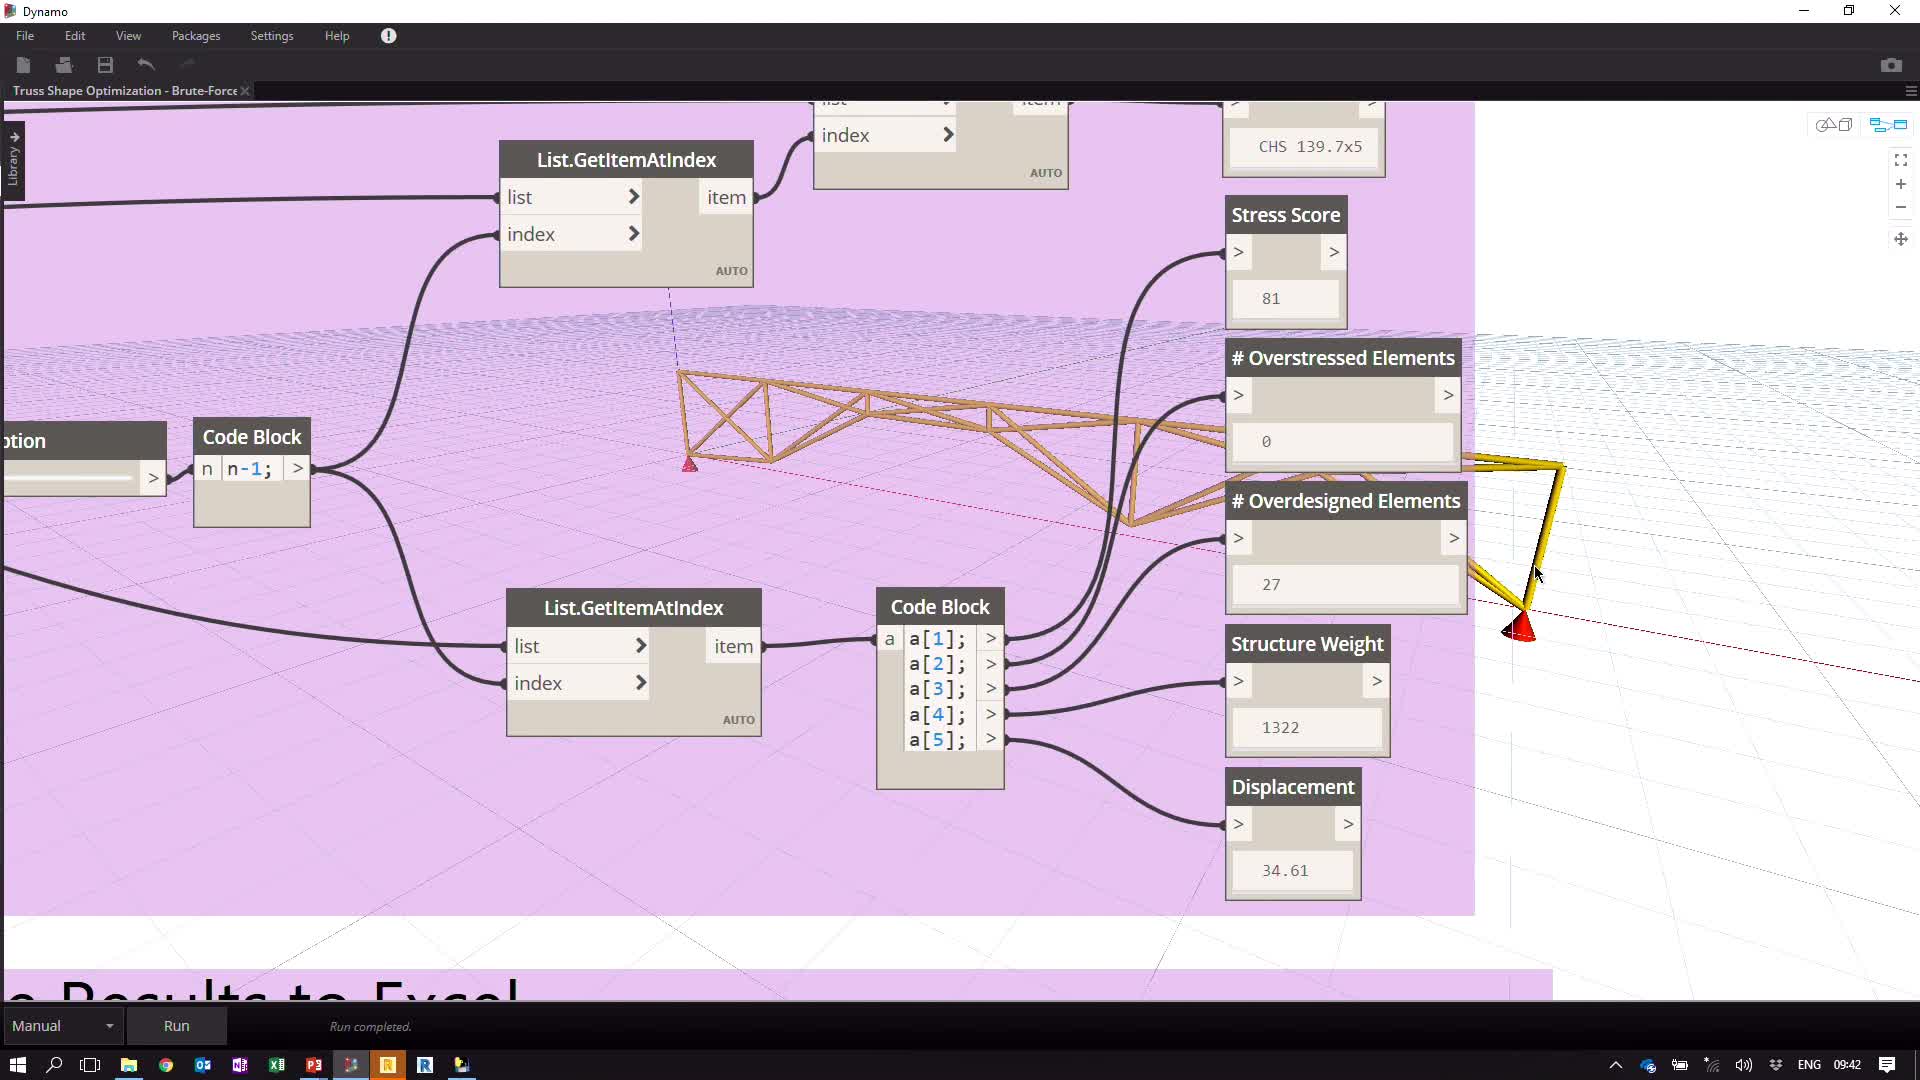
Task: Switch to graph view navigation mode
Action: tap(1888, 125)
